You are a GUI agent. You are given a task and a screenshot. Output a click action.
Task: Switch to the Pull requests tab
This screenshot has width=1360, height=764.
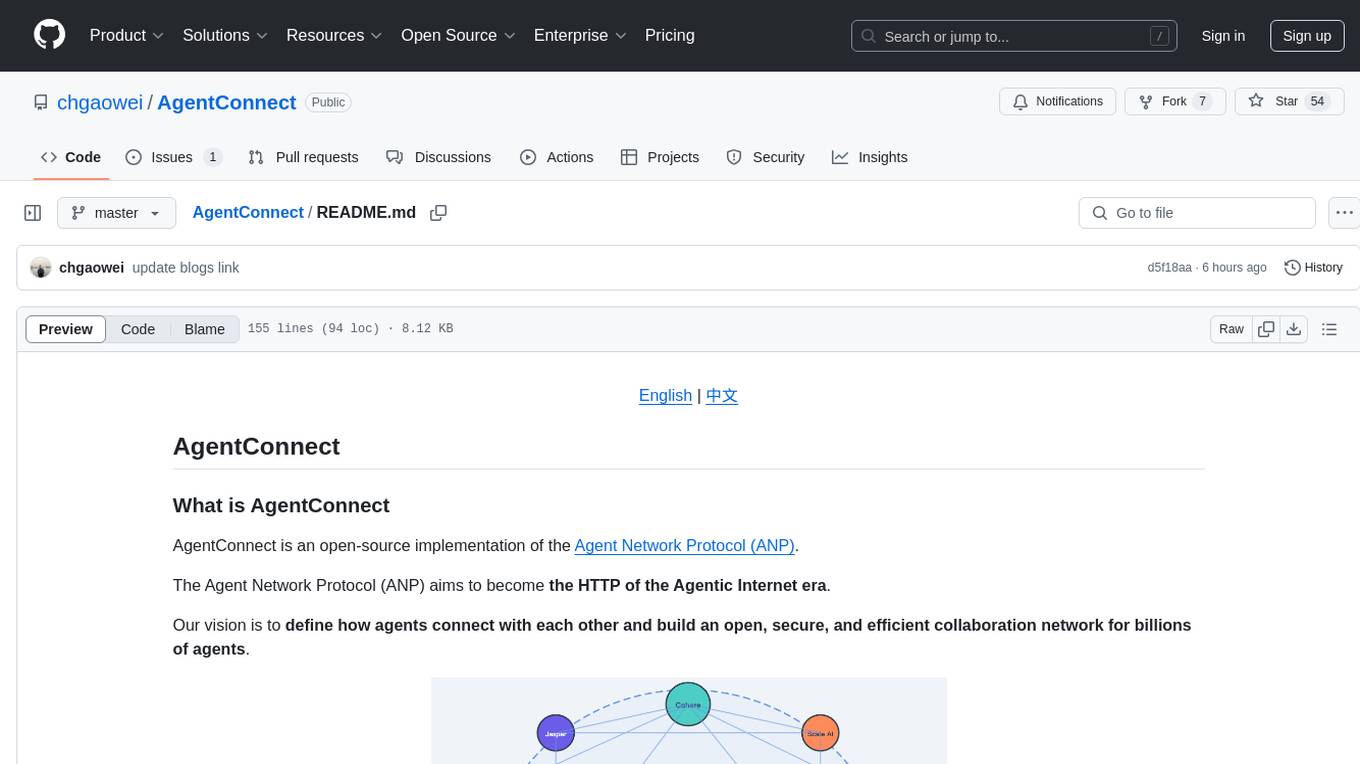303,157
